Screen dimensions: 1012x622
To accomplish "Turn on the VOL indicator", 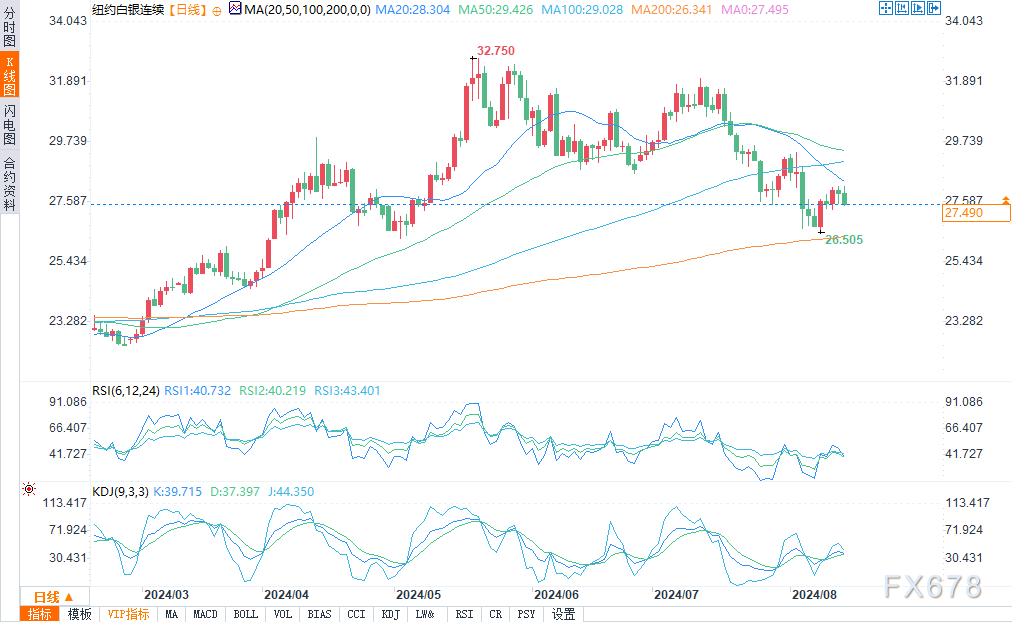I will [283, 614].
